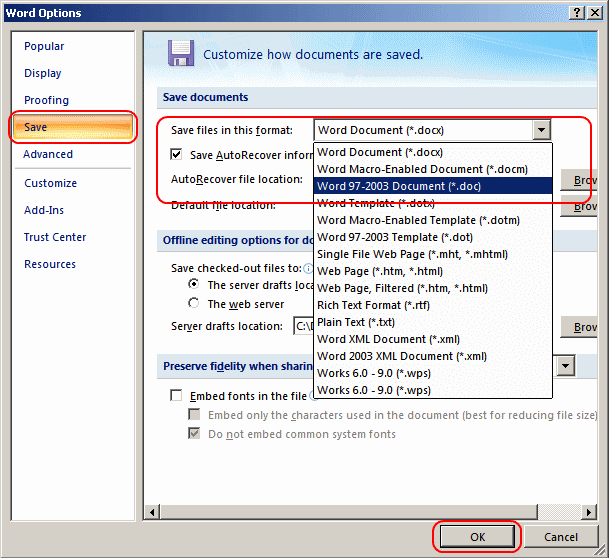609x558 pixels.
Task: Choose Word Macro-Enabled Template (*.dotm)
Action: [x=433, y=220]
